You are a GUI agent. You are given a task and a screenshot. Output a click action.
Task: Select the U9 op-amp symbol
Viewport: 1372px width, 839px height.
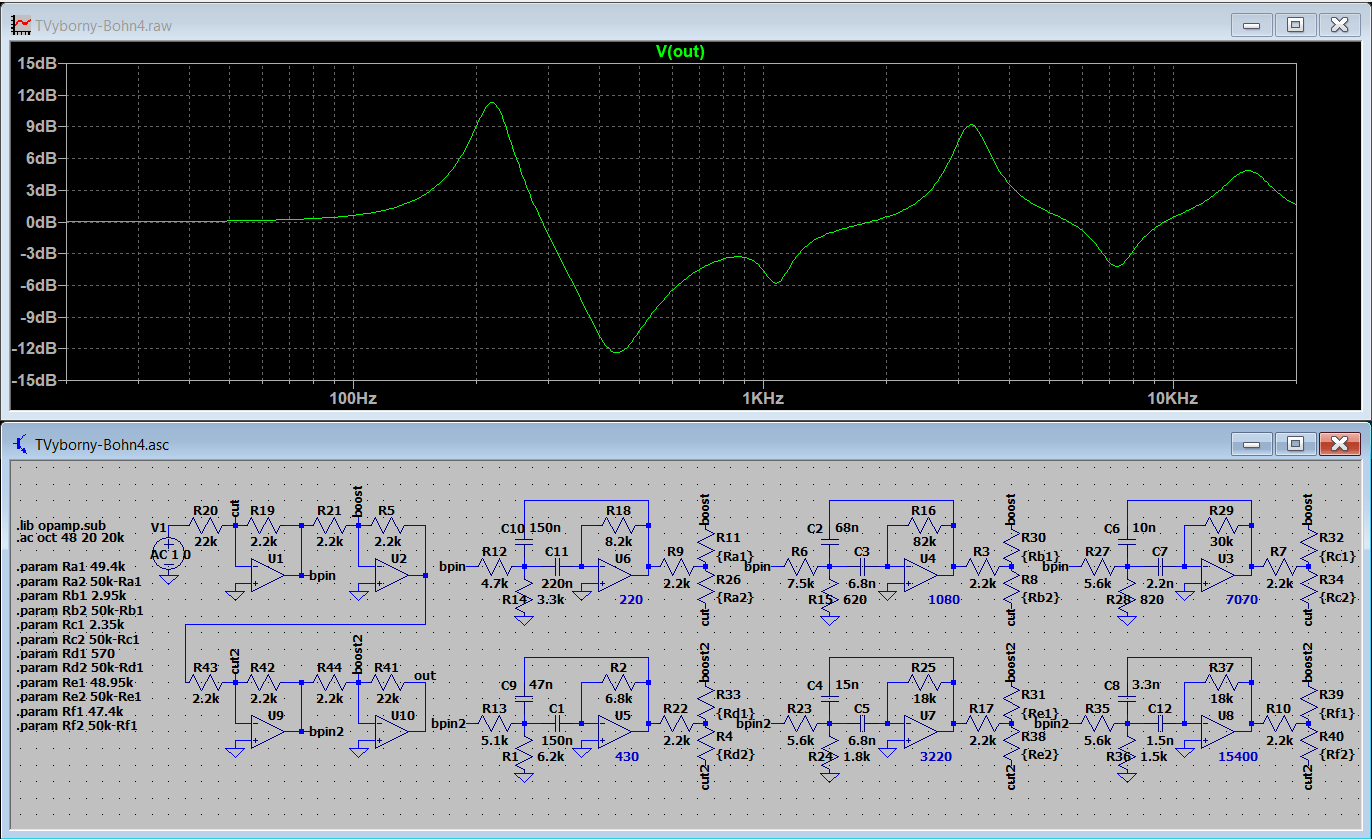click(269, 731)
